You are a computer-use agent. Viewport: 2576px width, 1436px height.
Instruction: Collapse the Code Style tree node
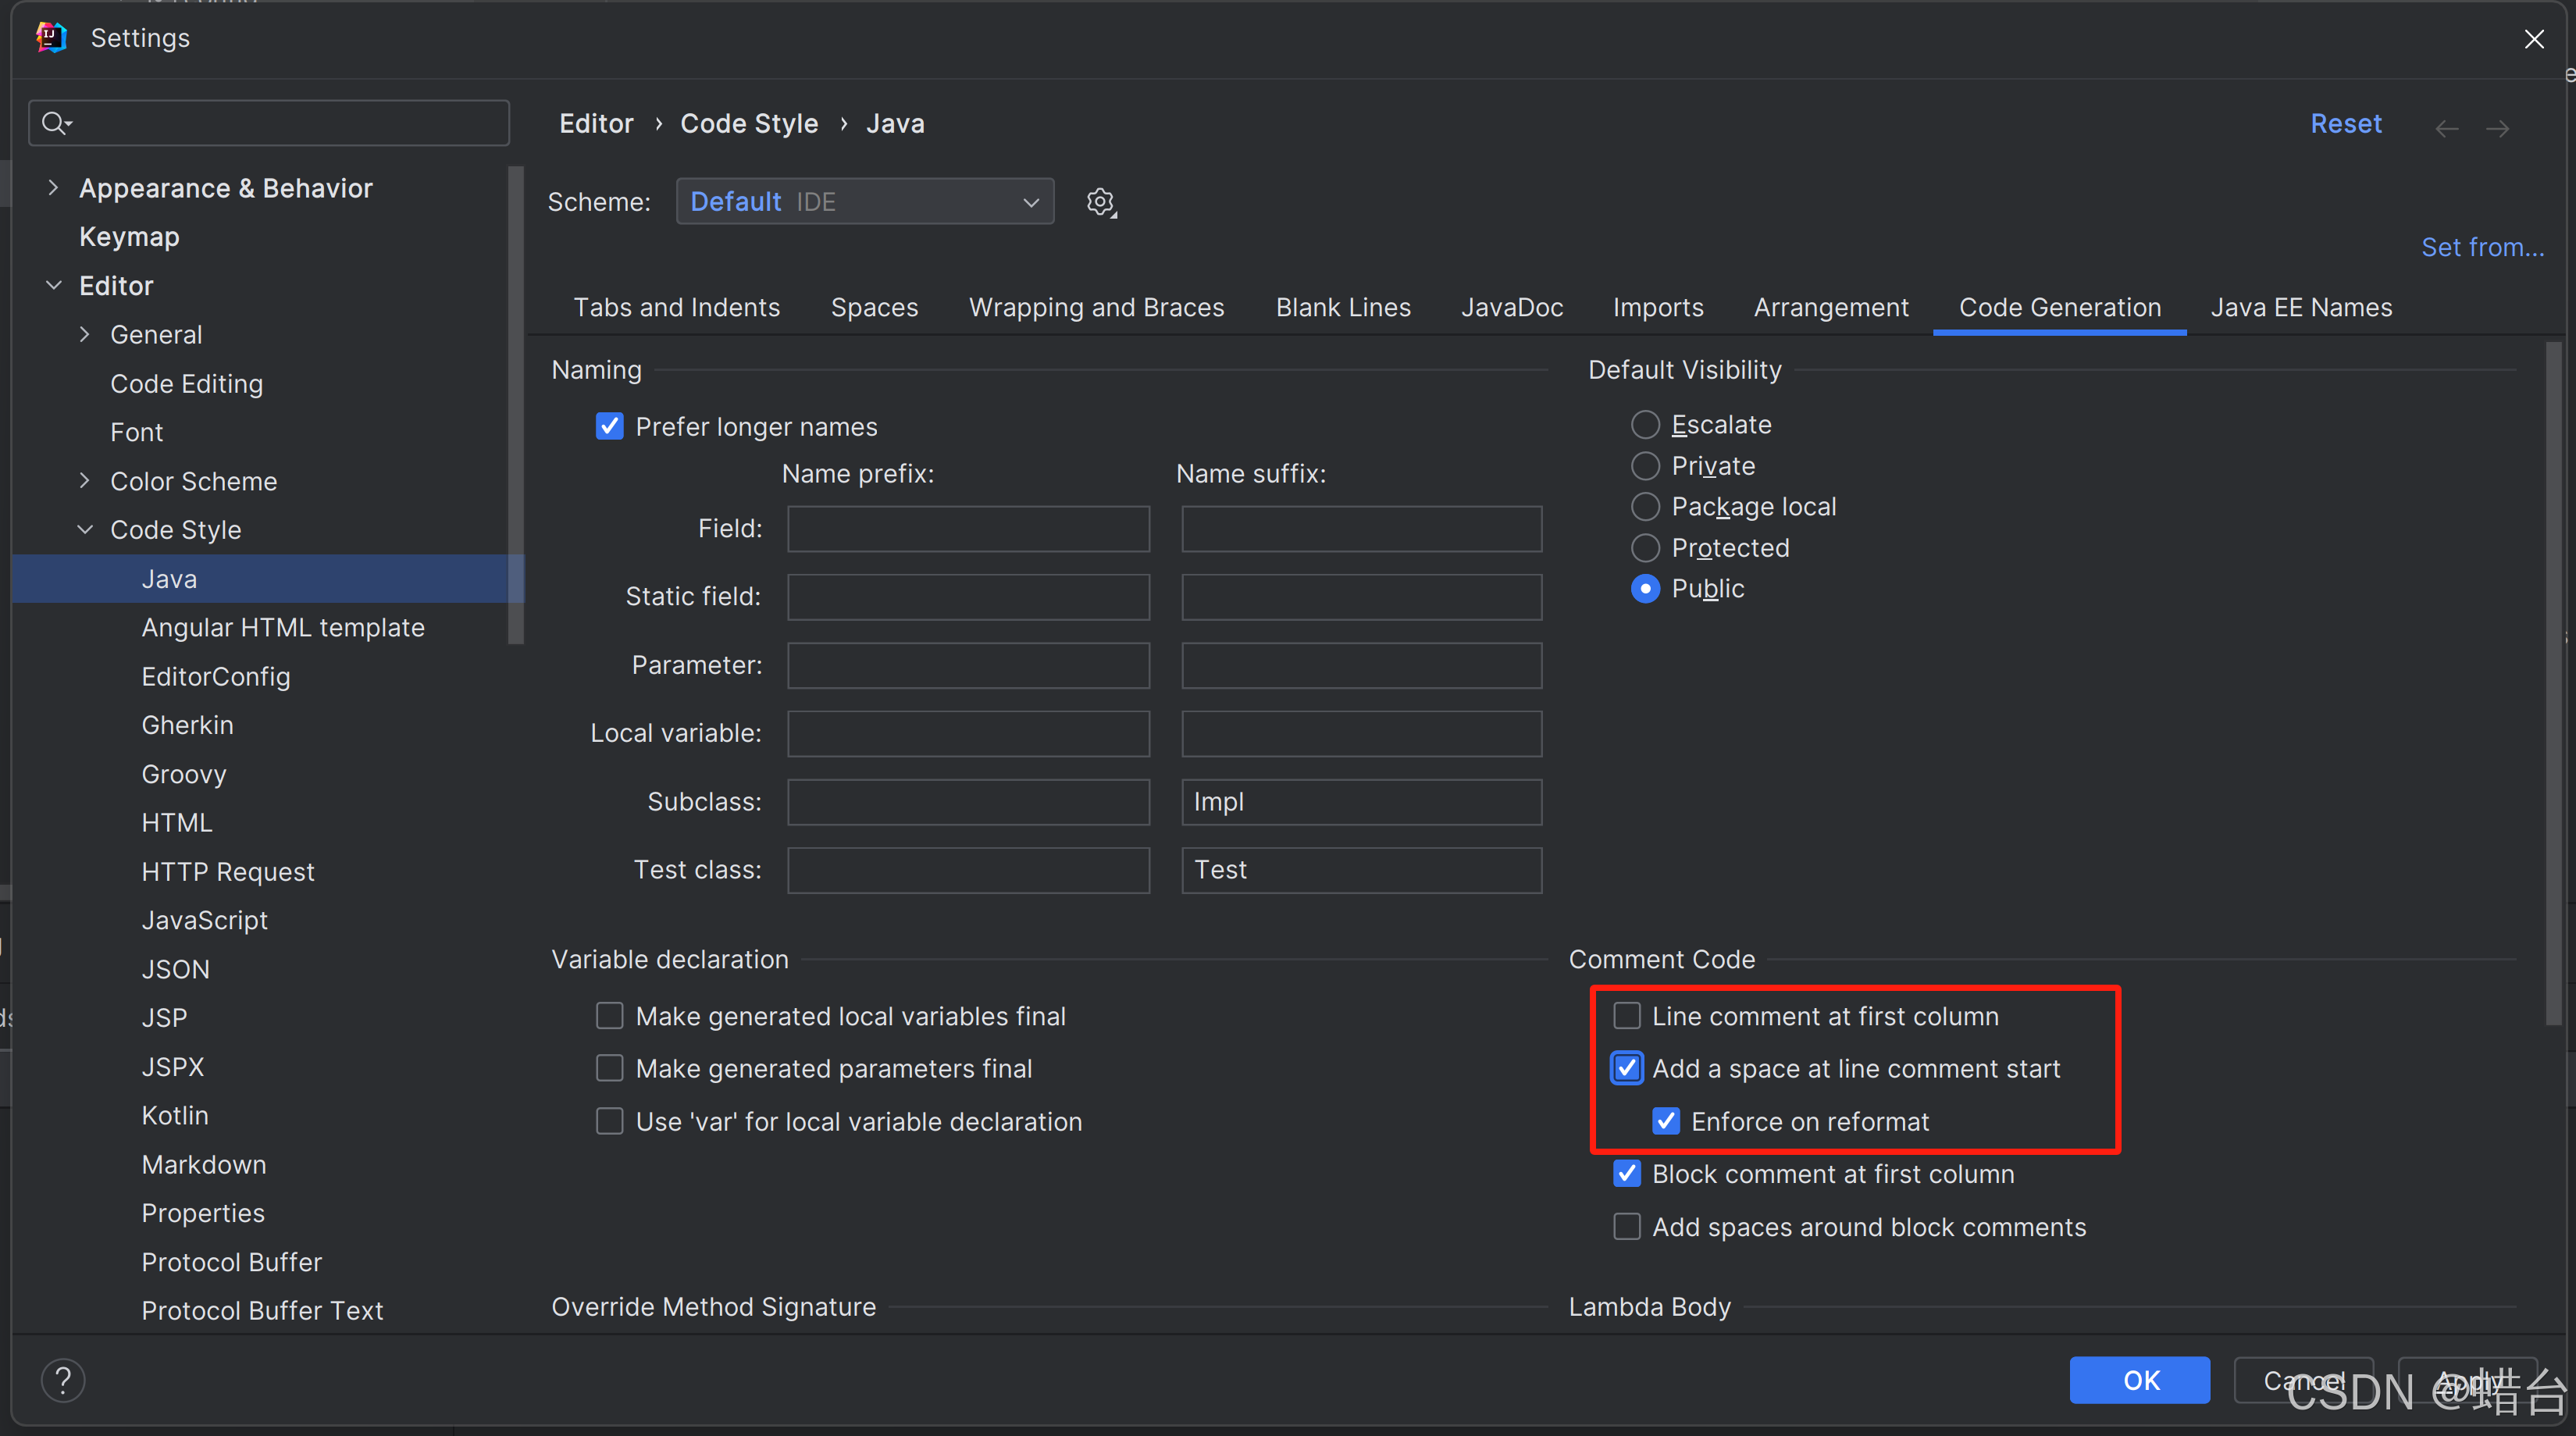(x=85, y=529)
